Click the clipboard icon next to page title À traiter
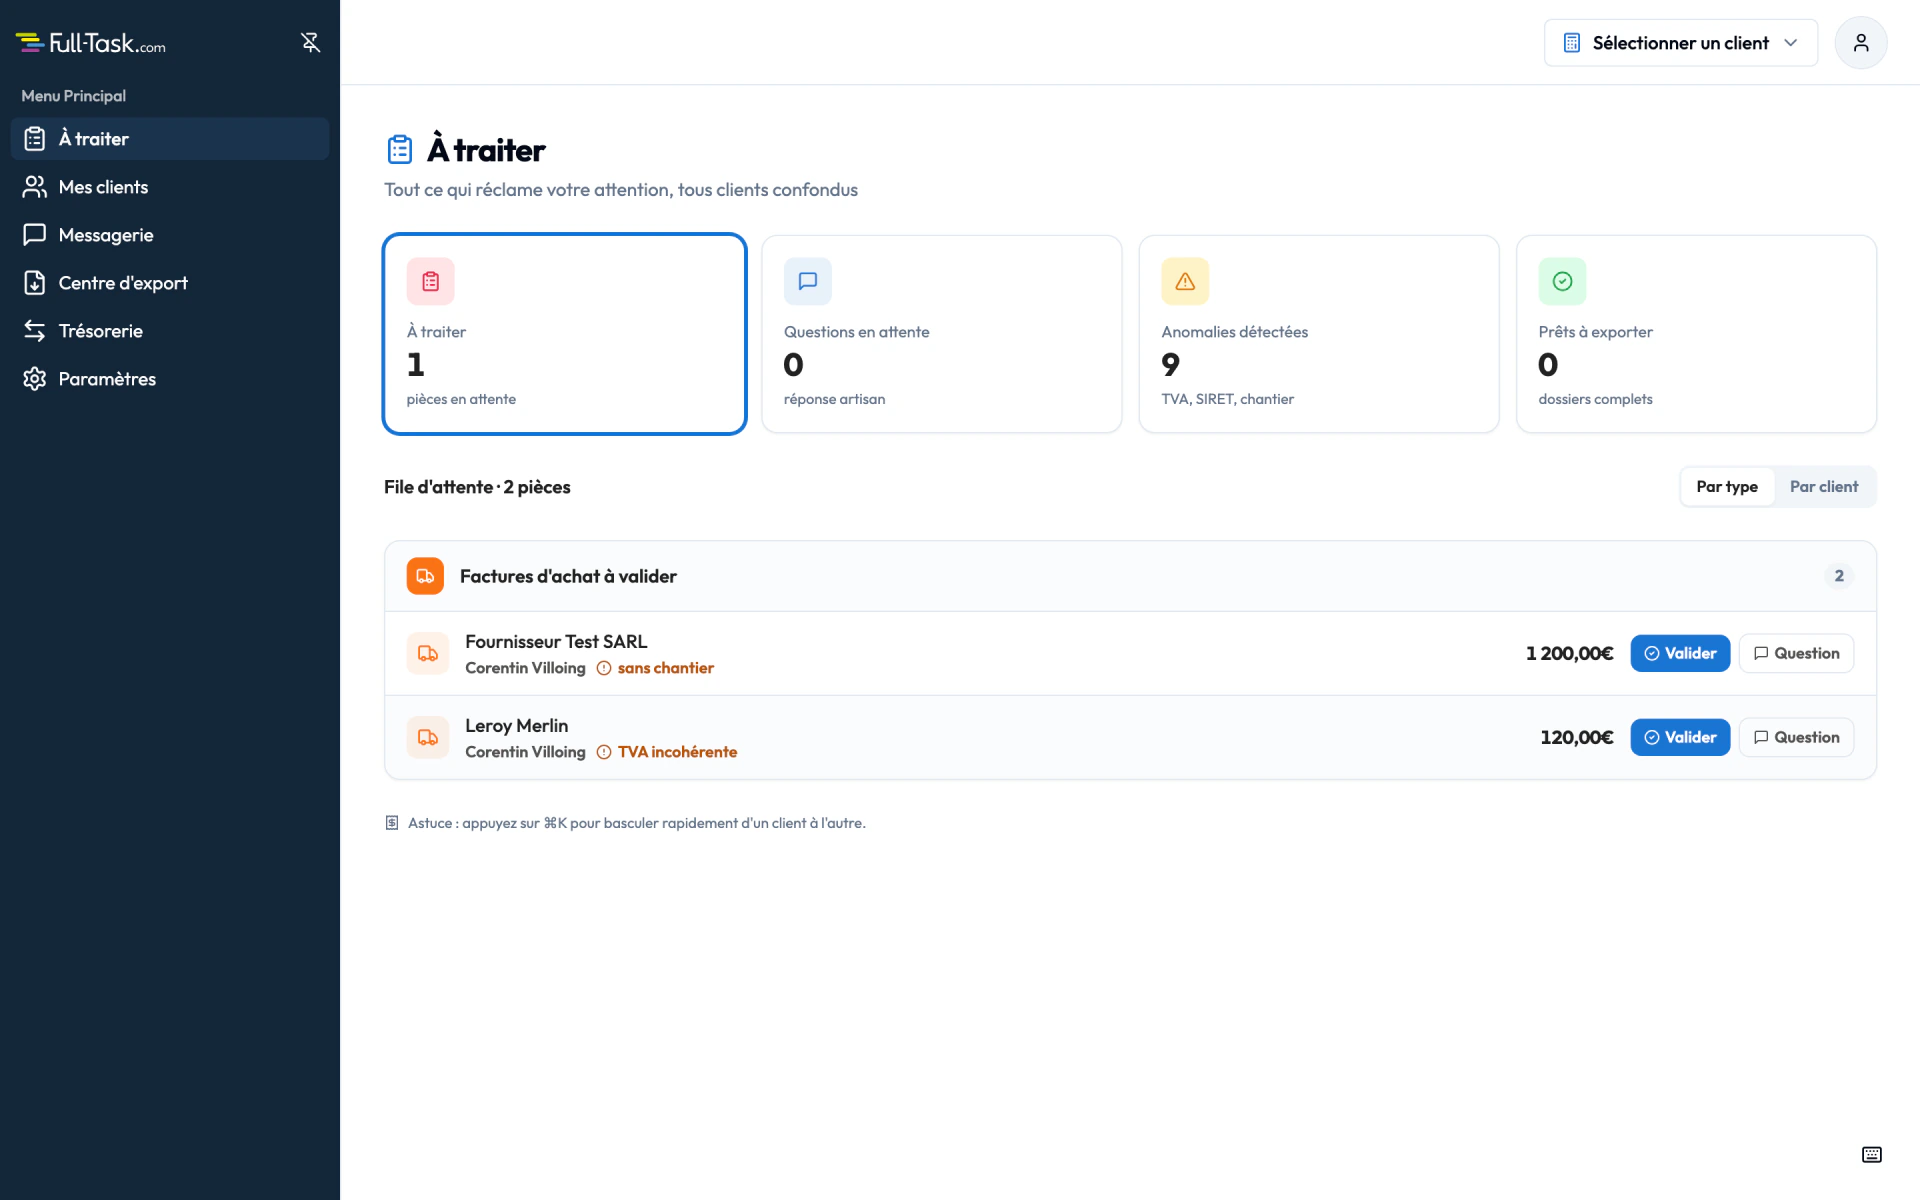 coord(400,150)
